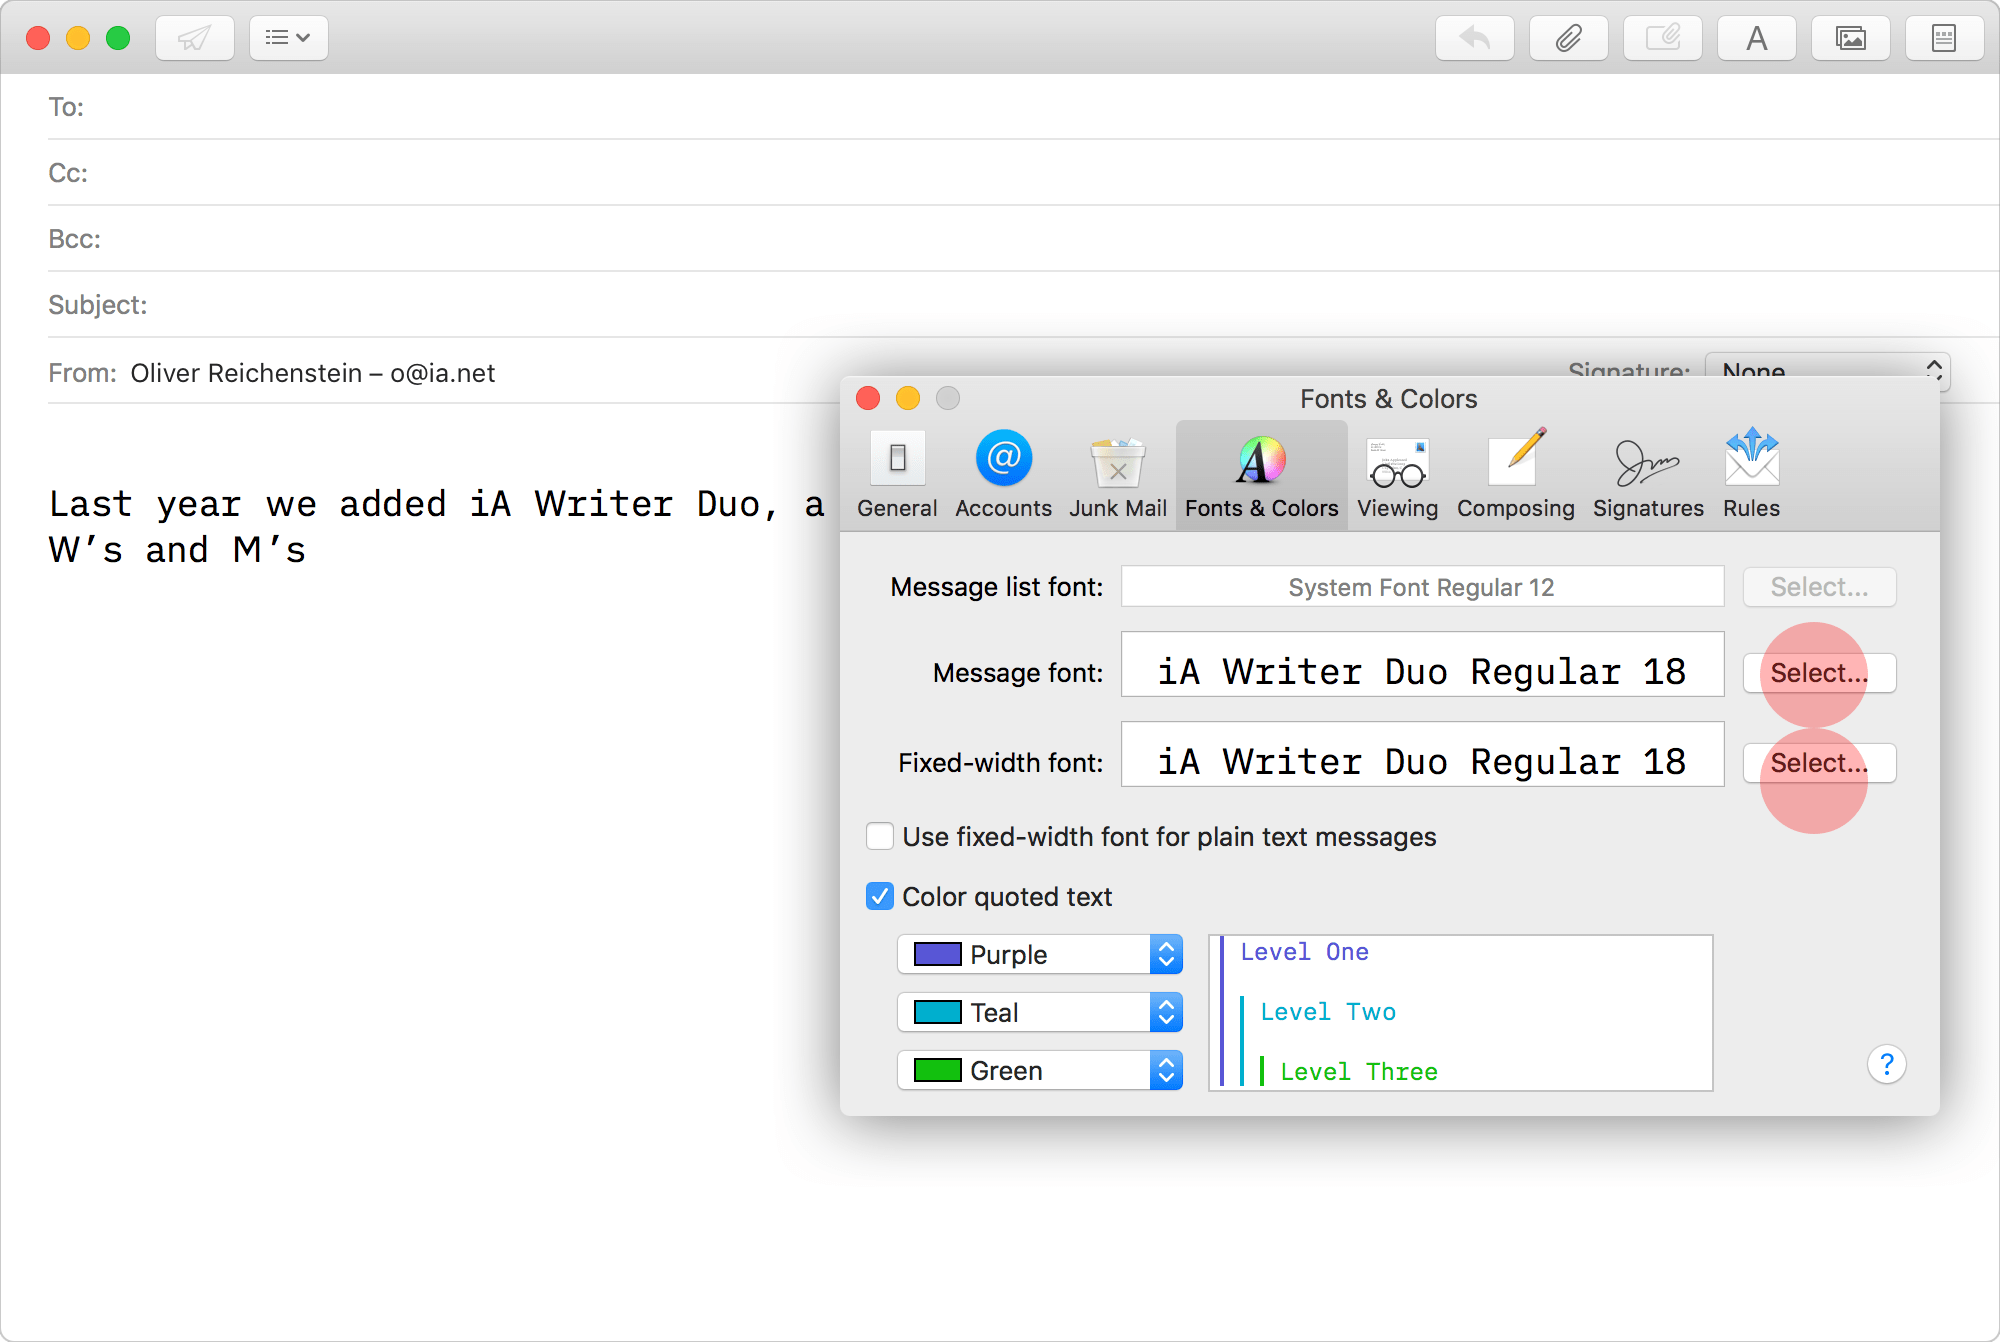Enable fixed-width font for plain text messages
Image resolution: width=2000 pixels, height=1342 pixels.
[x=880, y=836]
